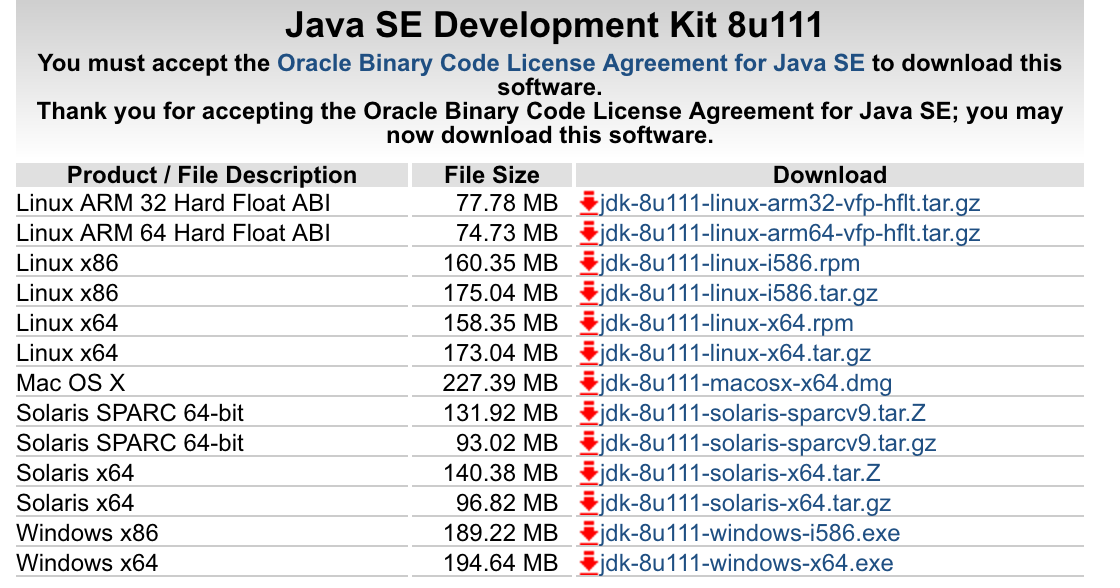The width and height of the screenshot is (1120, 588).
Task: Click red download icon beside linux-x64.rpm
Action: pos(589,324)
